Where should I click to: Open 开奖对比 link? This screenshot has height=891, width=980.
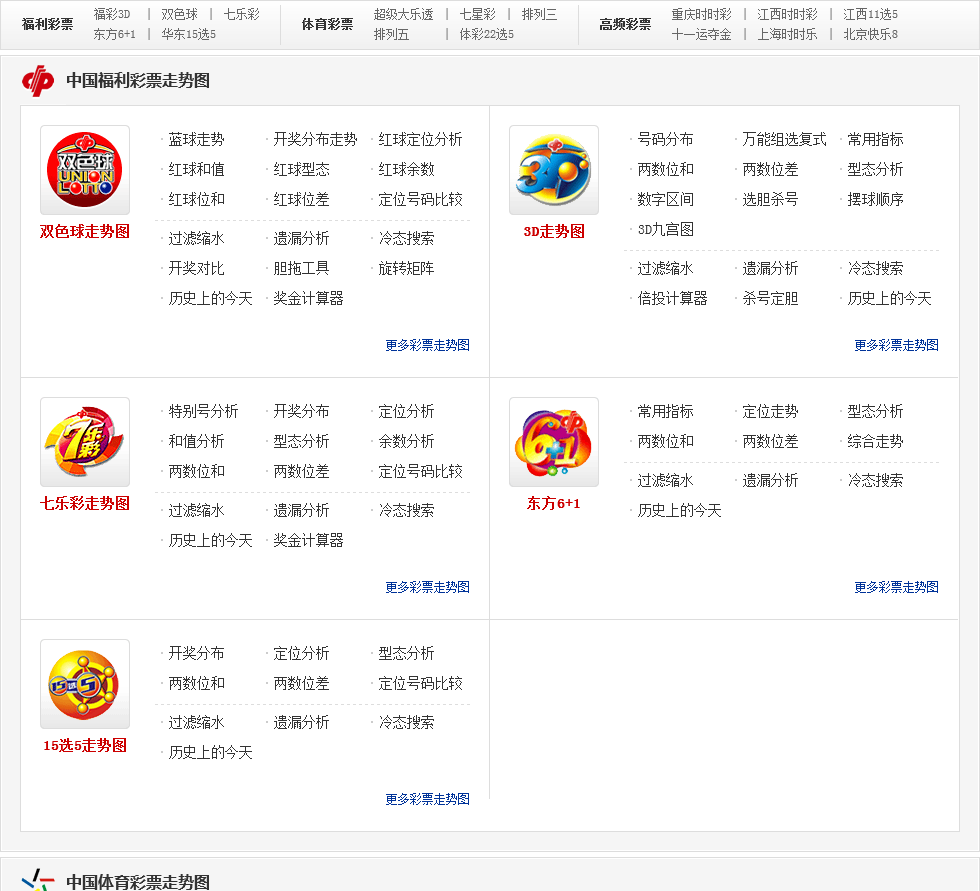[196, 268]
